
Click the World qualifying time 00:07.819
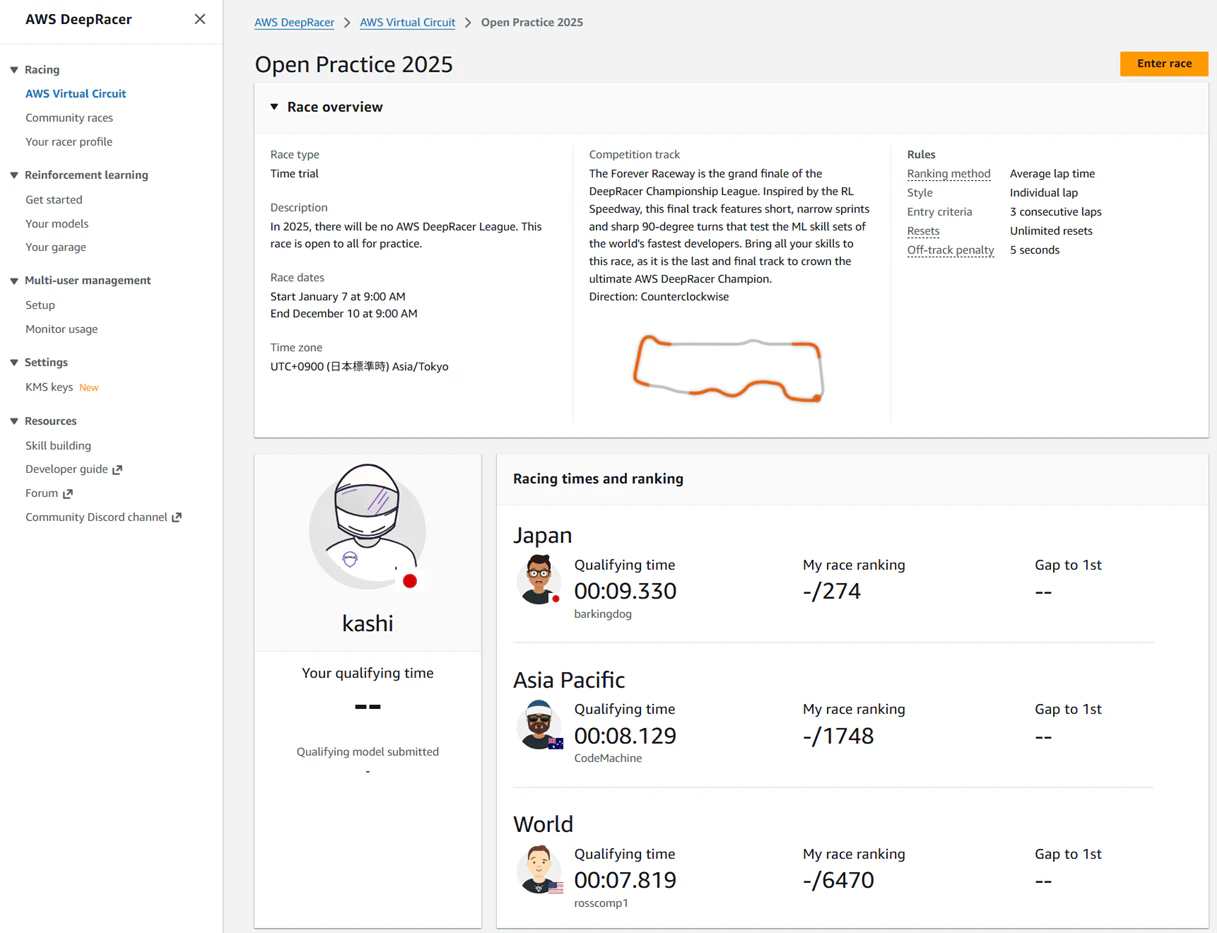tap(625, 880)
